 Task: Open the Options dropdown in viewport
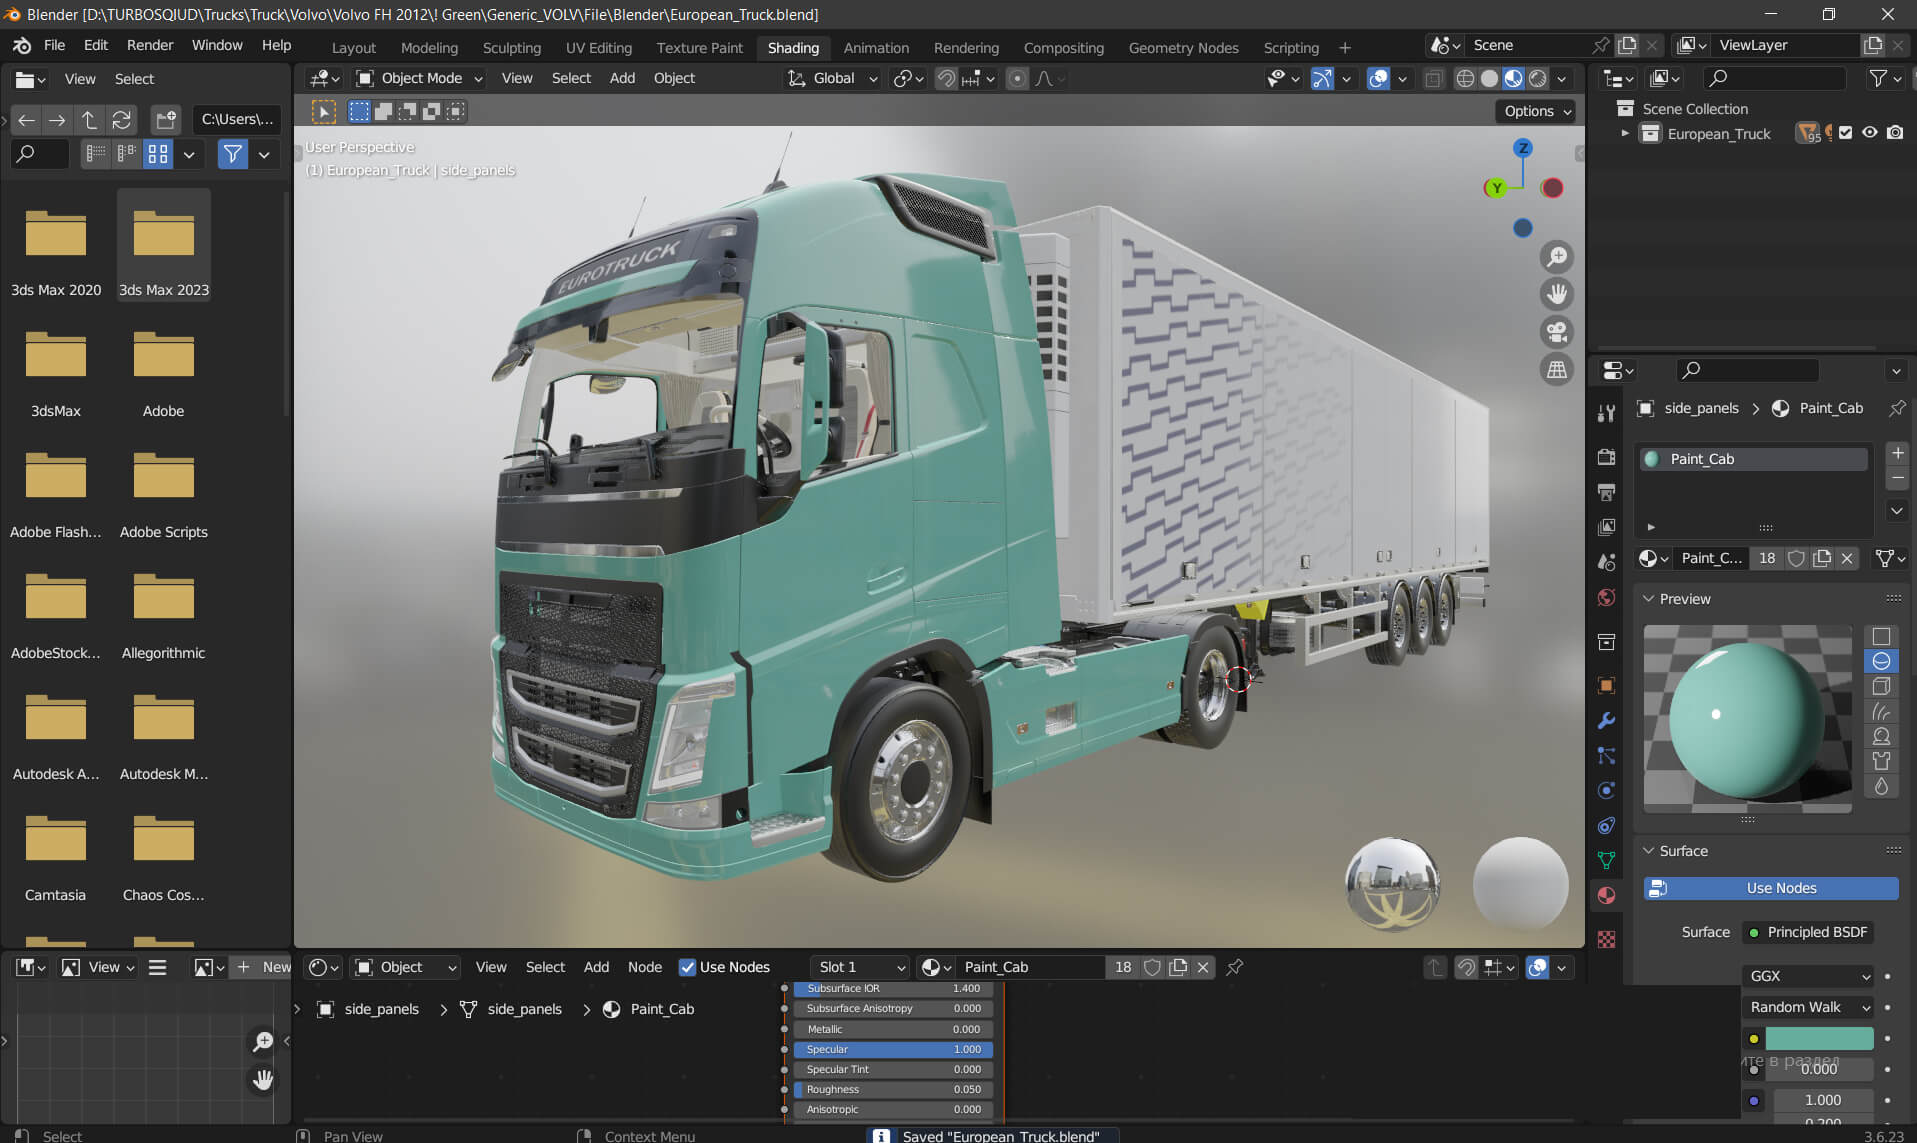point(1537,111)
